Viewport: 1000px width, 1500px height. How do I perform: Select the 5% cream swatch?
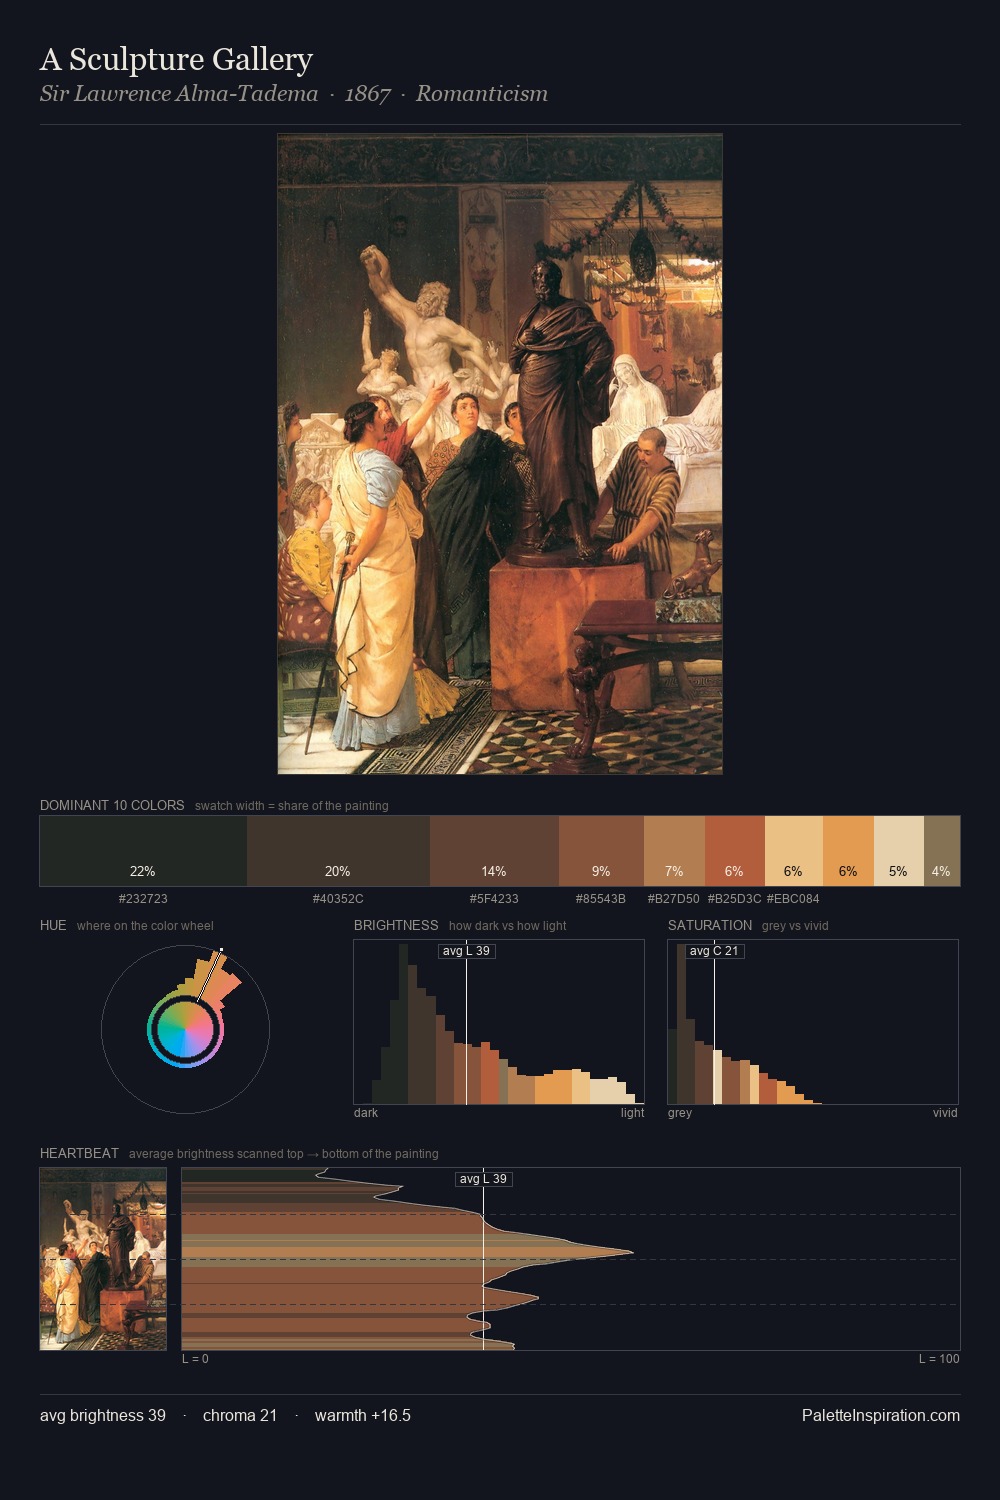pos(899,851)
